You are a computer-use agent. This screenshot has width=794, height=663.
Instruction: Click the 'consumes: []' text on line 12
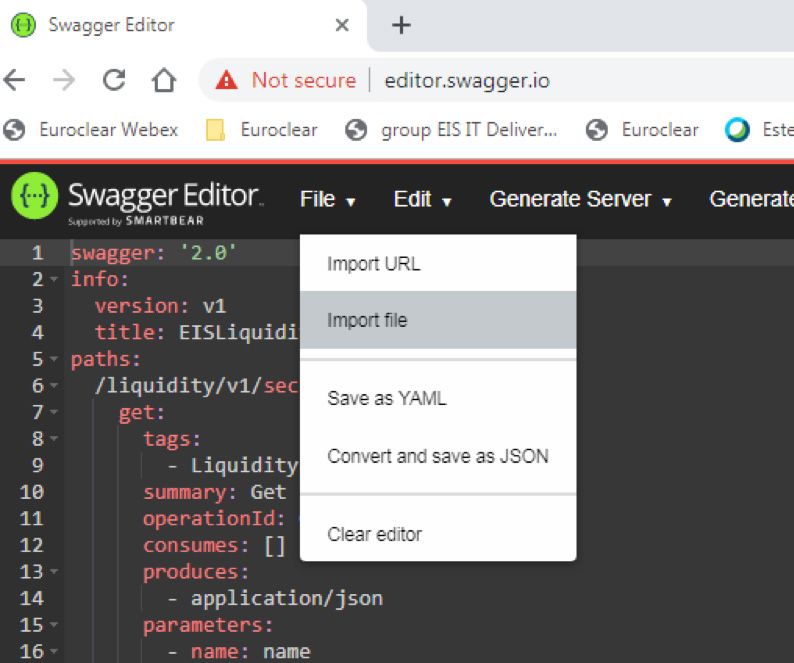[x=214, y=545]
